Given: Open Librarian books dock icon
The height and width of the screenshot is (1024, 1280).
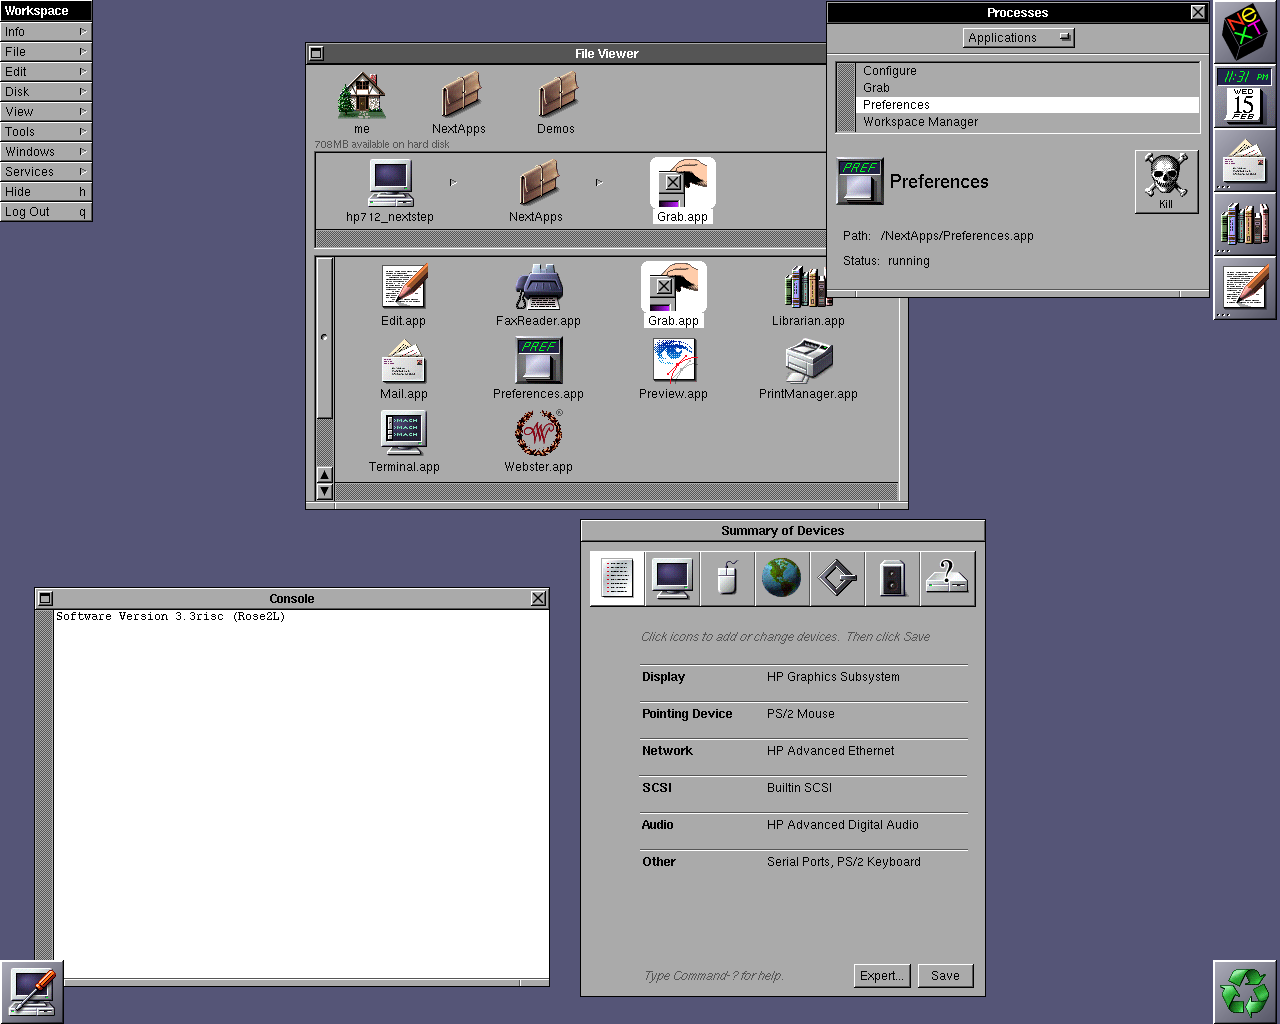Looking at the screenshot, I should [x=1245, y=224].
